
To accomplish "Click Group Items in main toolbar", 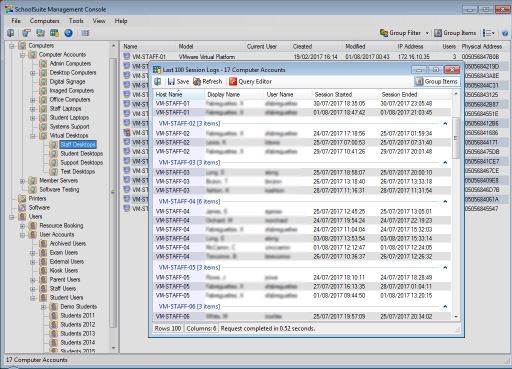I will tap(455, 33).
